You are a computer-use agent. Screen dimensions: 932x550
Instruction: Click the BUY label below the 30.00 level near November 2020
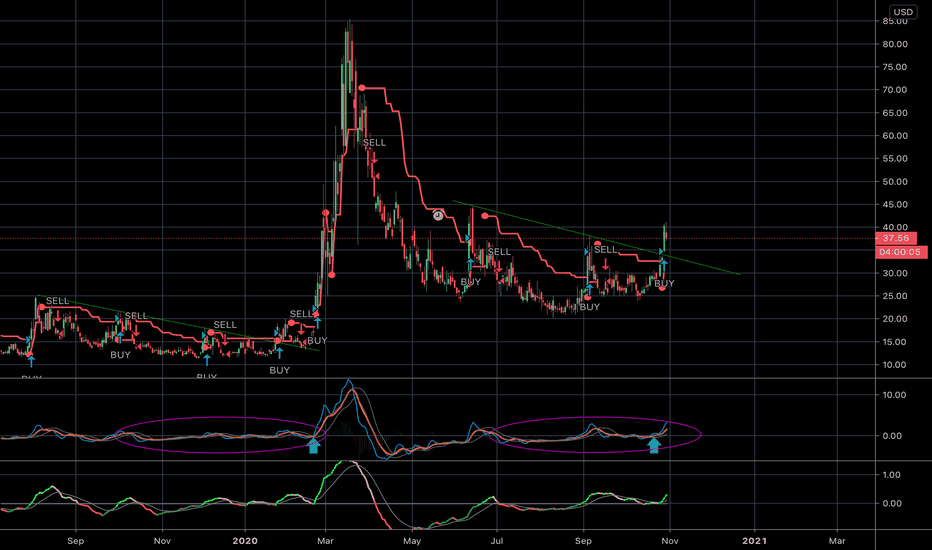(665, 284)
